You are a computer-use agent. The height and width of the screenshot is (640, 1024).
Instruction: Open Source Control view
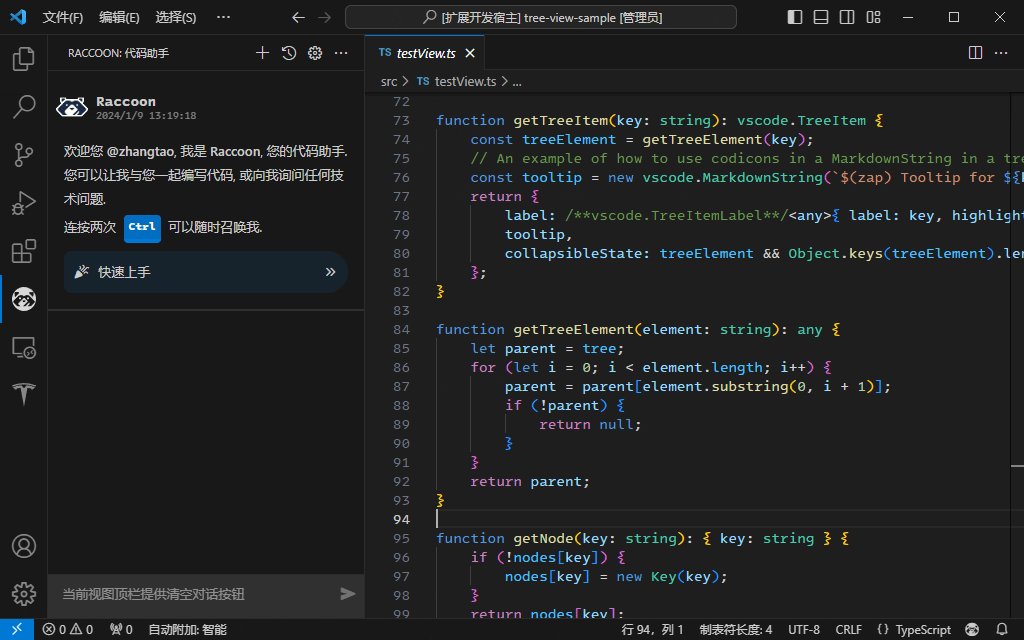click(23, 154)
